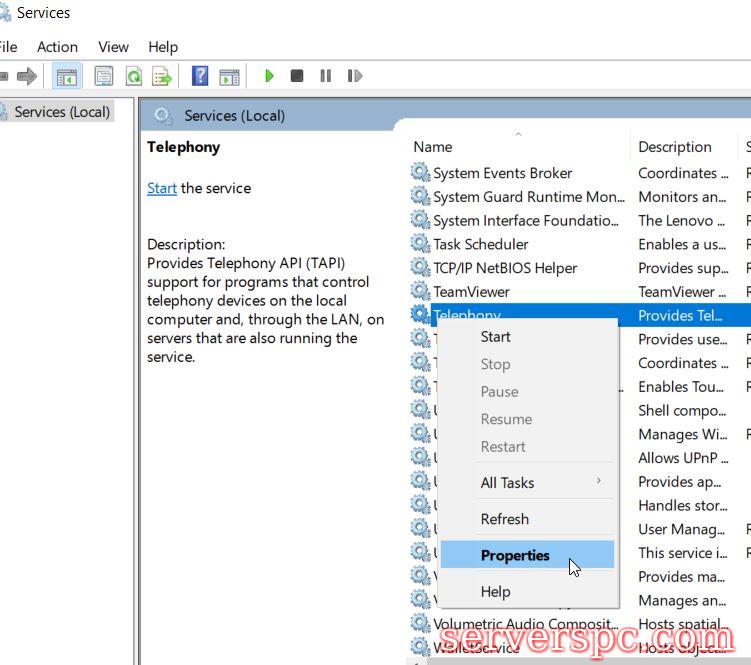Open the View menu in menu bar

[x=113, y=46]
